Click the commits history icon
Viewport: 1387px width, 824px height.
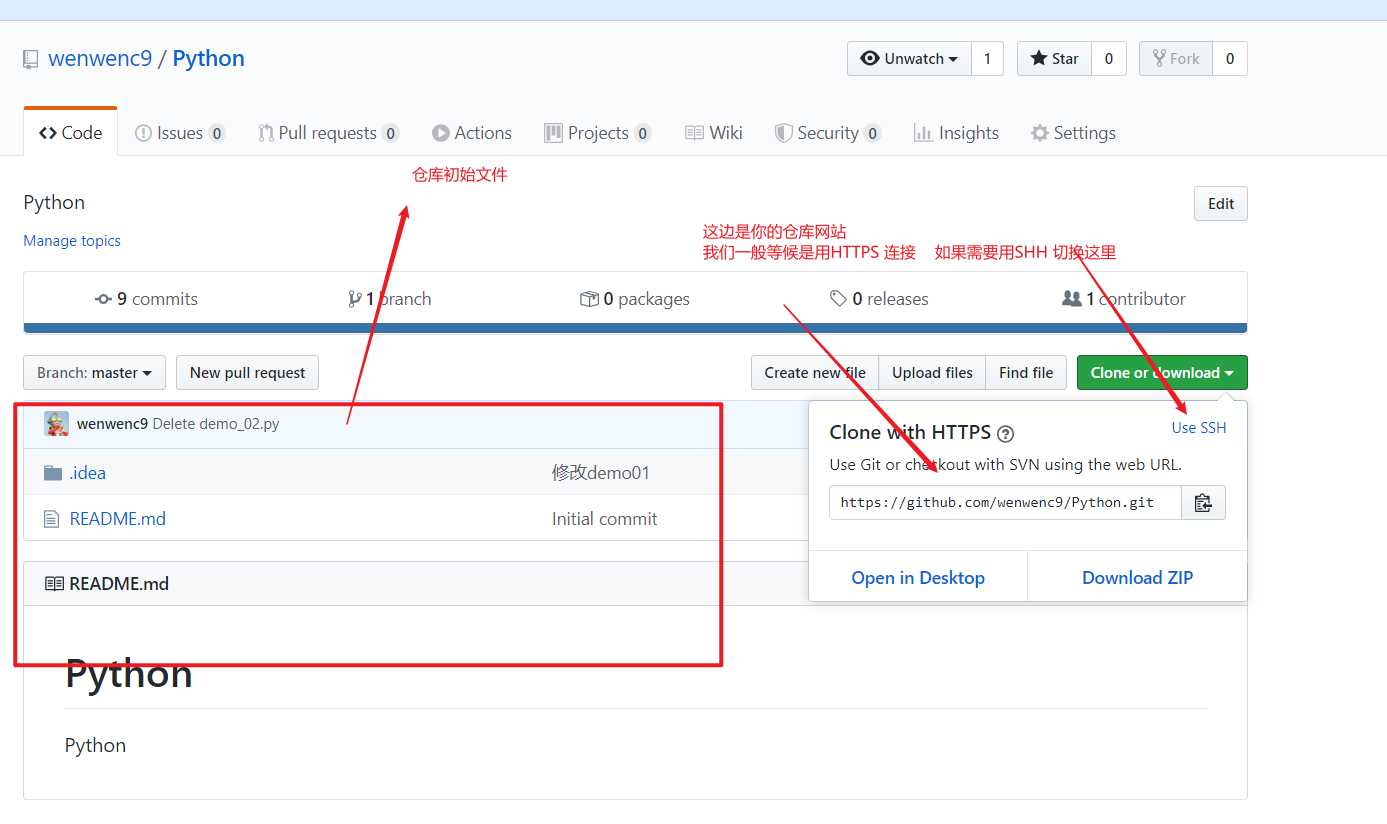103,299
